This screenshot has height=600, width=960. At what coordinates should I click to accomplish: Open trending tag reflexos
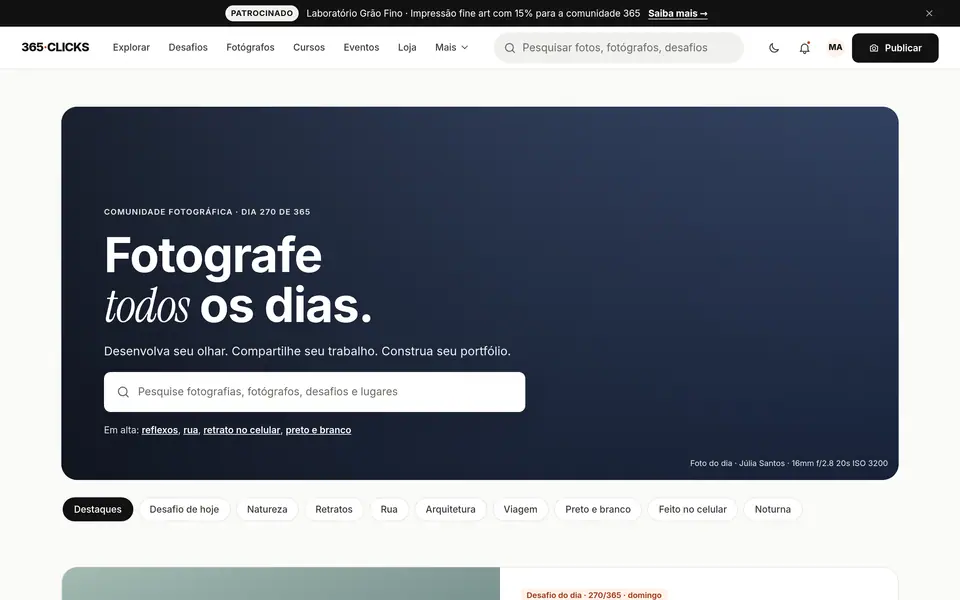[x=159, y=430]
